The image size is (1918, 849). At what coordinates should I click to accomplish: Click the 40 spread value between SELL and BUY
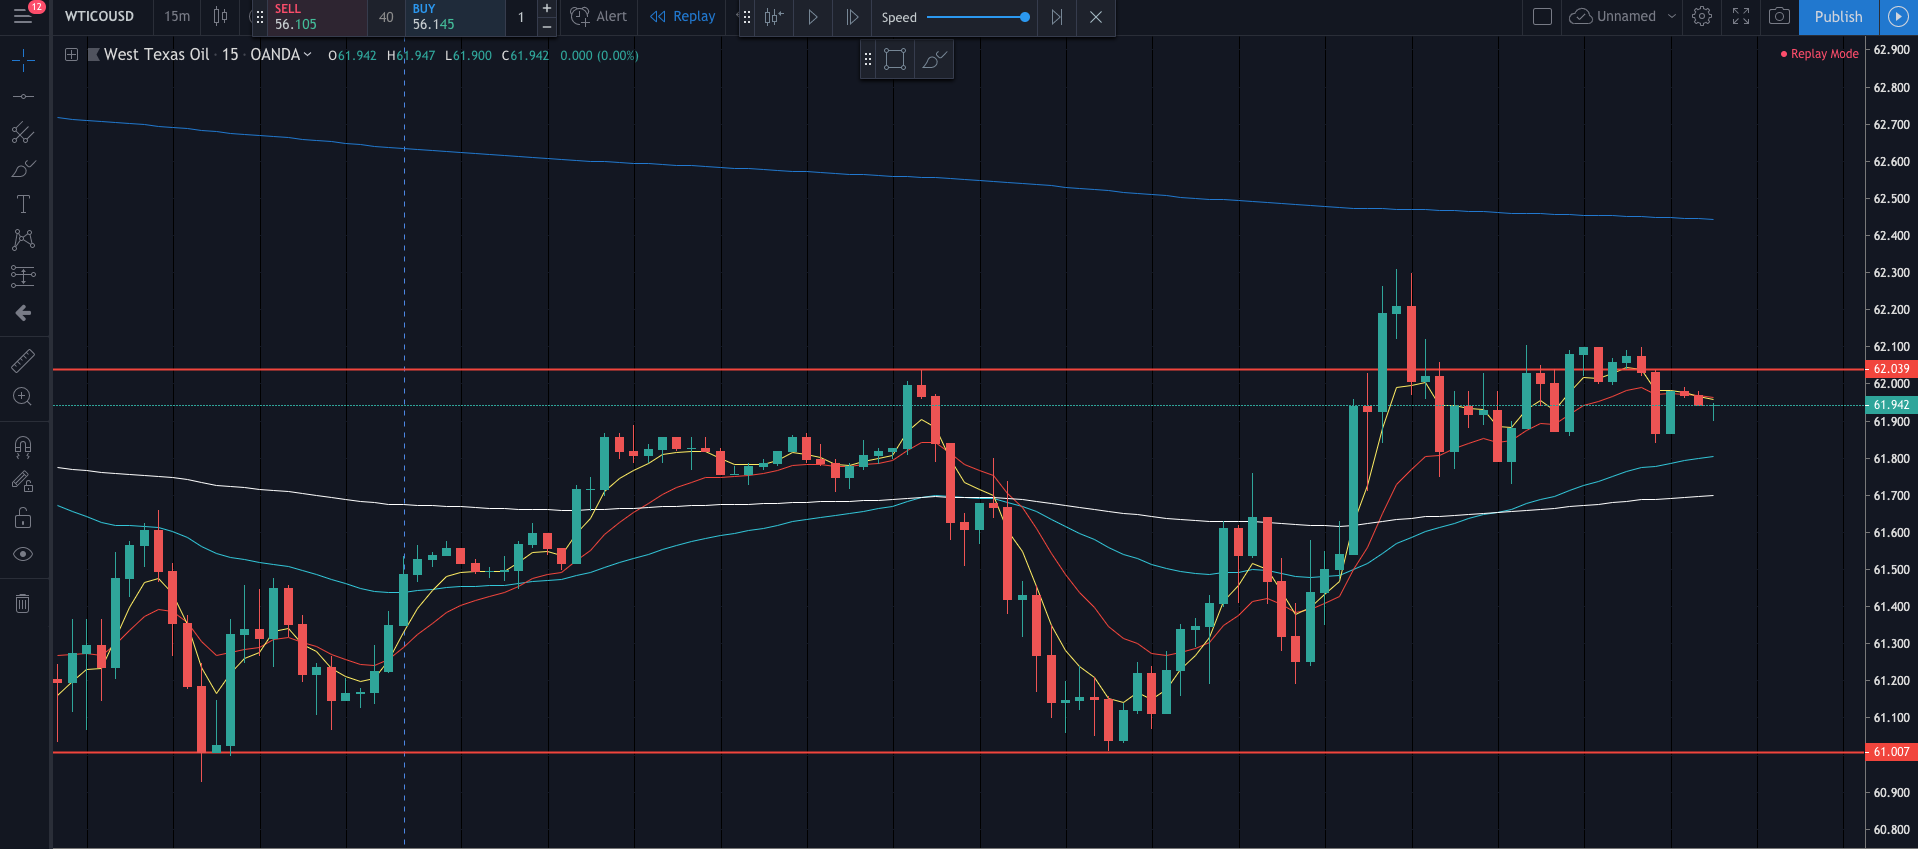(x=386, y=17)
